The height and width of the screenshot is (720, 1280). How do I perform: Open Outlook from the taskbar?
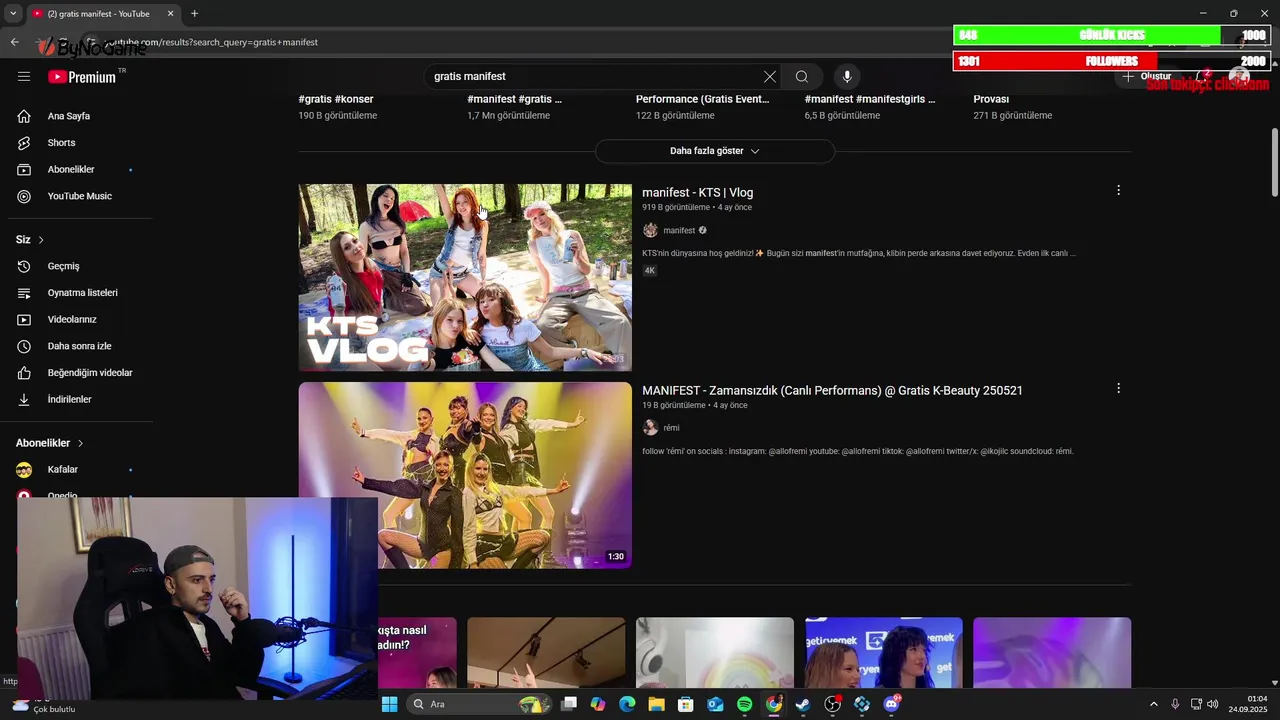[x=715, y=704]
